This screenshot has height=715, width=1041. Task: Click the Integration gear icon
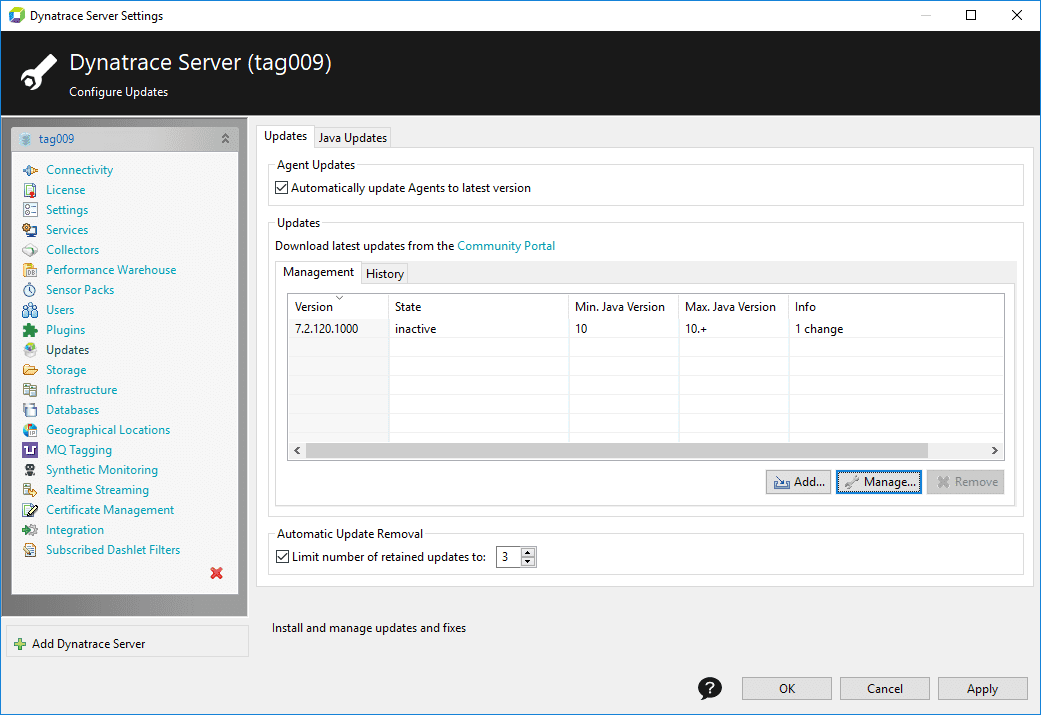[x=30, y=530]
